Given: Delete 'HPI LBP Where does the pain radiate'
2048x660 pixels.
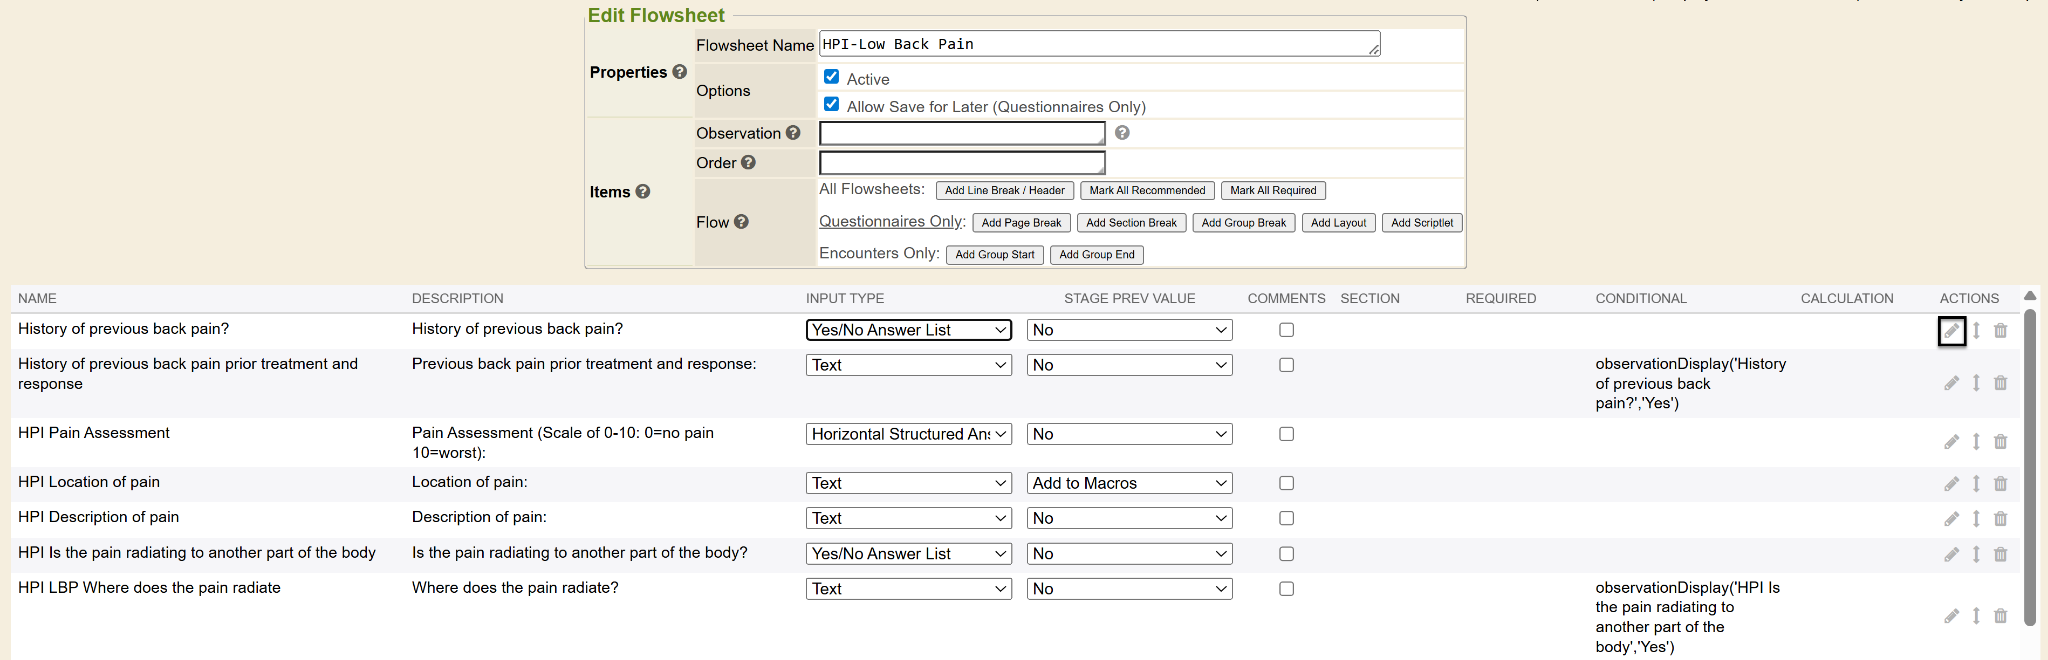Looking at the screenshot, I should pos(2000,616).
